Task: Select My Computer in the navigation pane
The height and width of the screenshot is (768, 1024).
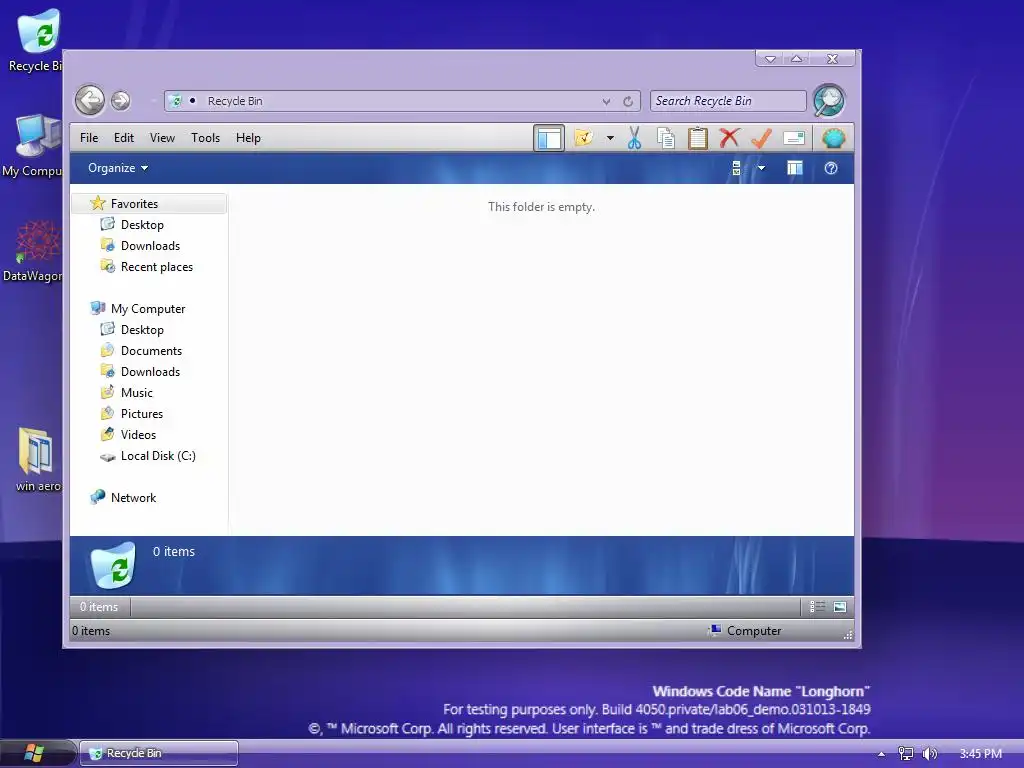Action: tap(148, 309)
